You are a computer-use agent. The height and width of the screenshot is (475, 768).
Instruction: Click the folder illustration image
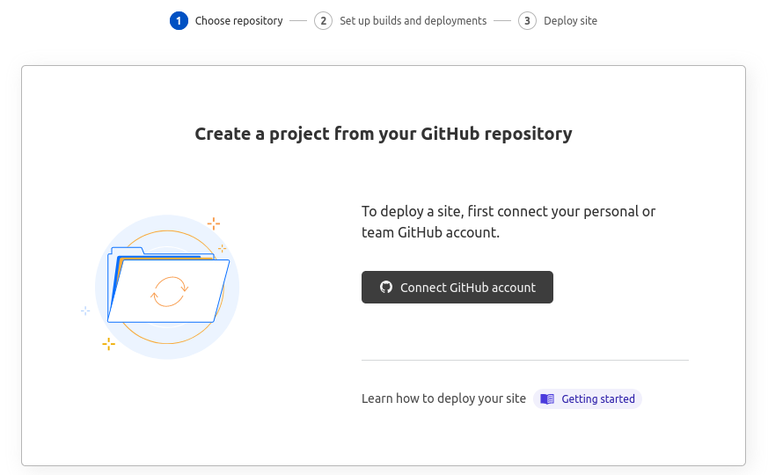point(168,287)
